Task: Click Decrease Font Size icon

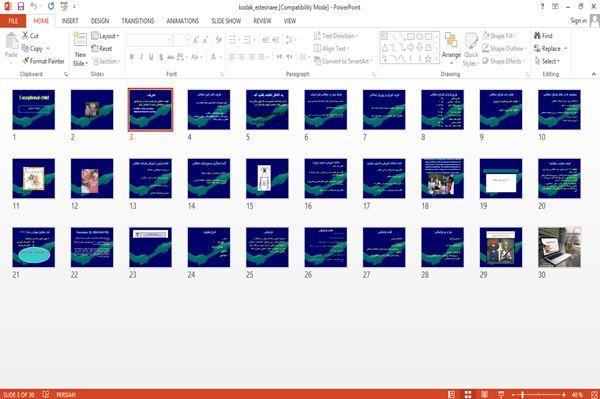Action: click(x=205, y=40)
